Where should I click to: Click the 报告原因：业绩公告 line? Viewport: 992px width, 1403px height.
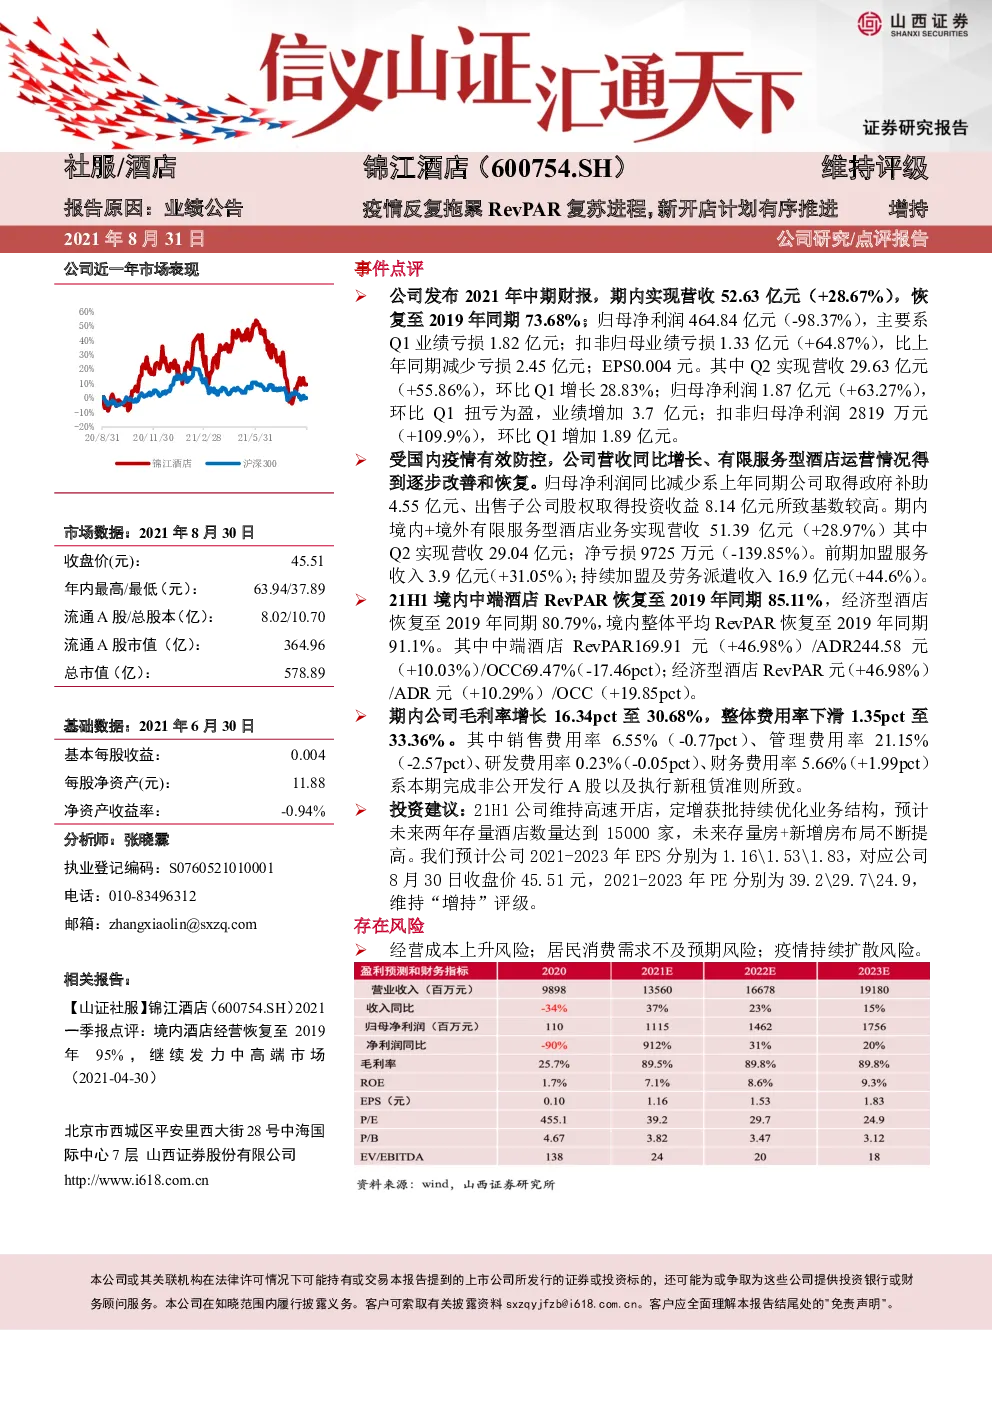click(x=153, y=208)
